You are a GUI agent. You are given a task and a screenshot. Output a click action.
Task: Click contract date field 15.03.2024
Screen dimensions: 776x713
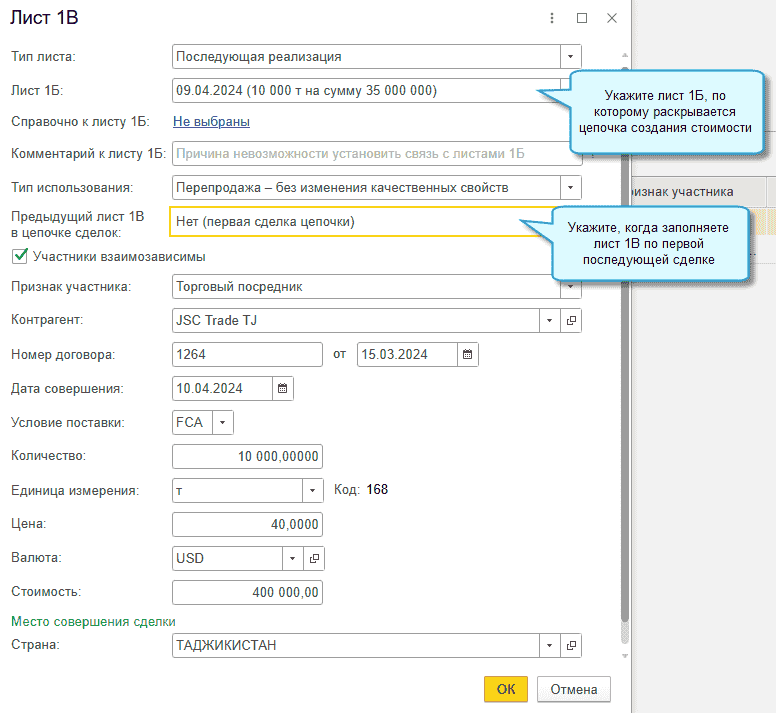pos(407,354)
